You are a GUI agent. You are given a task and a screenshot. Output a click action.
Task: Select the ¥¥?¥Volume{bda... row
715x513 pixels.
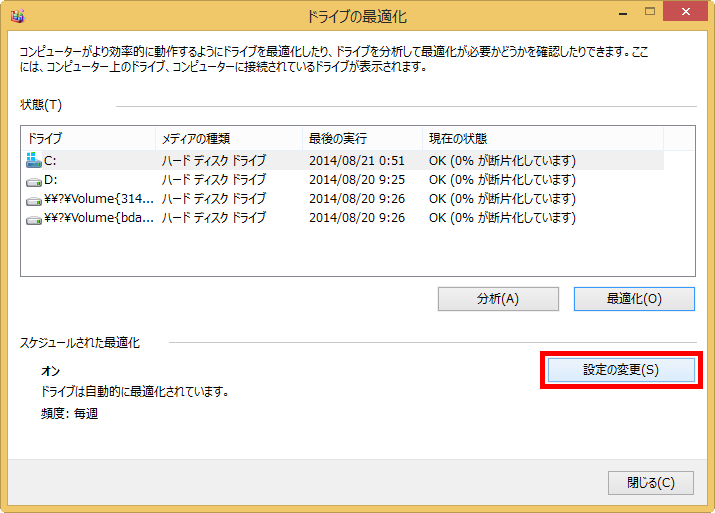[x=344, y=218]
